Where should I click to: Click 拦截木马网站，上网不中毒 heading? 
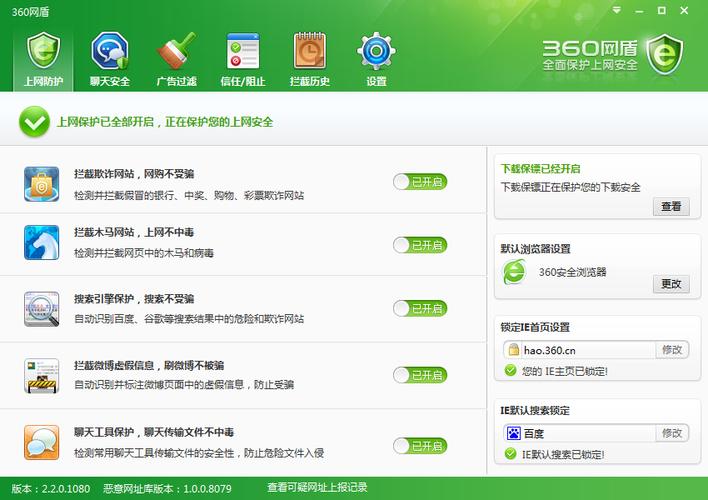point(134,232)
